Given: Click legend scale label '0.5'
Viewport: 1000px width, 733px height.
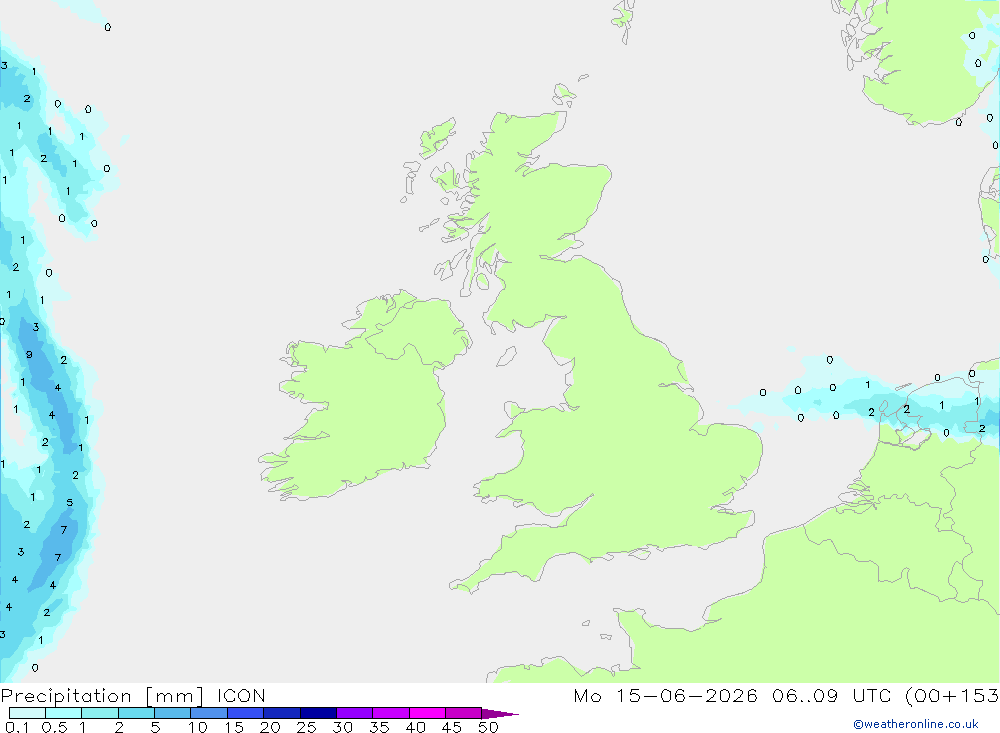Looking at the screenshot, I should [54, 727].
